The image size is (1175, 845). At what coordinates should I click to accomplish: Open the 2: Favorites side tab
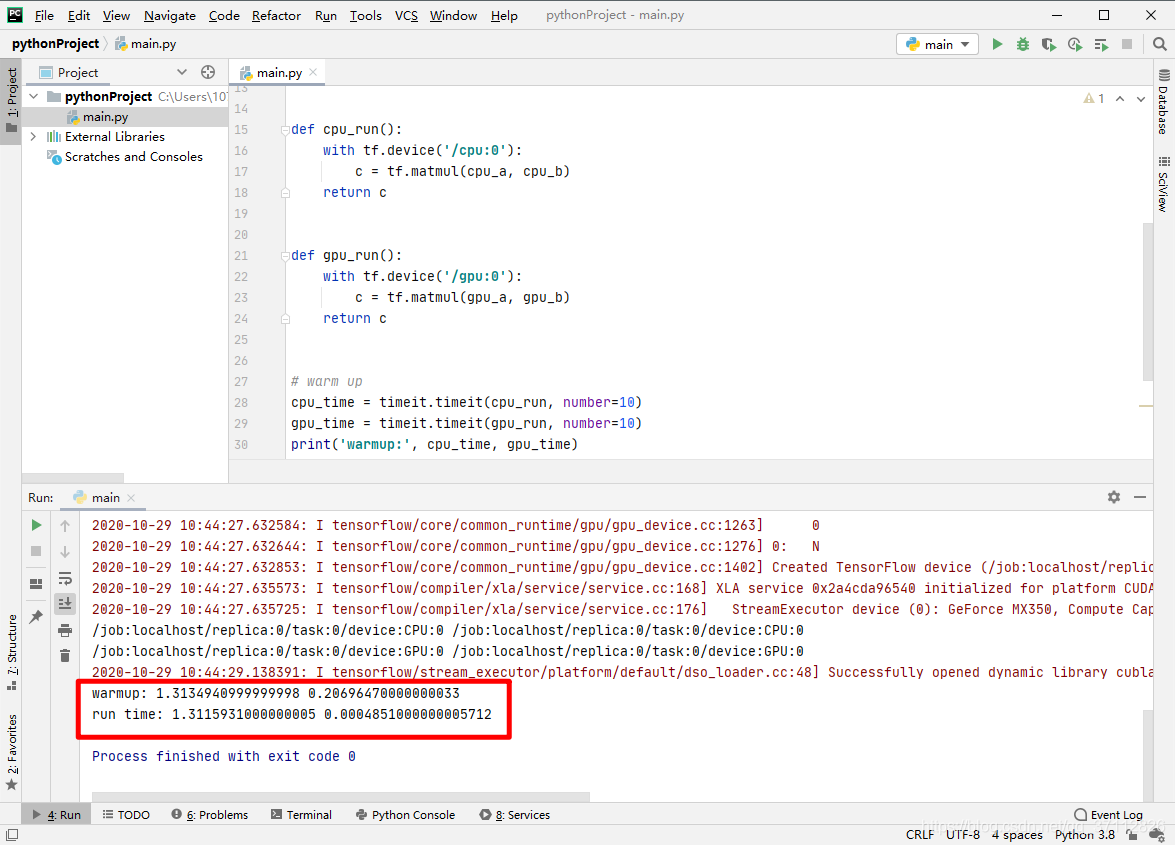11,751
